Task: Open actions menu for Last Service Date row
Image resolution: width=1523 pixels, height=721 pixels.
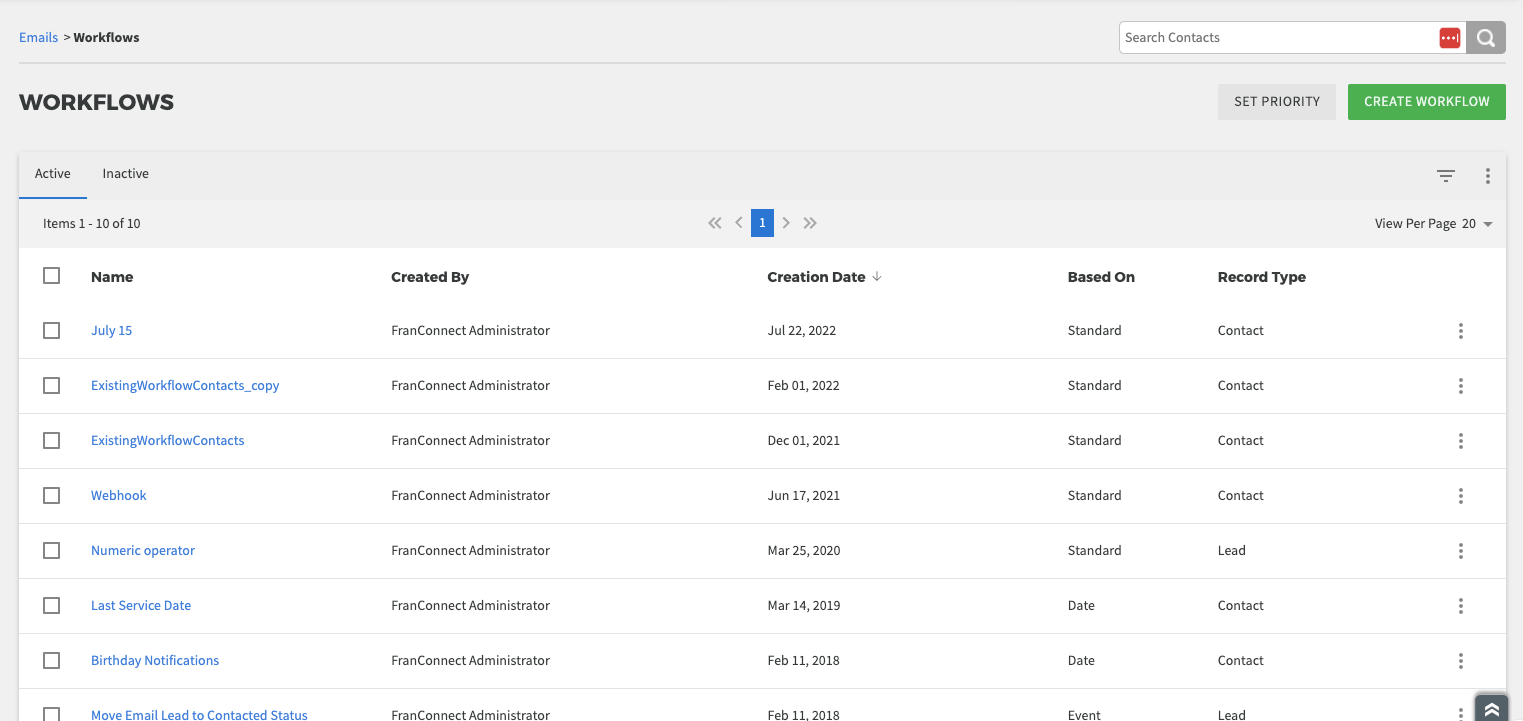Action: 1461,606
